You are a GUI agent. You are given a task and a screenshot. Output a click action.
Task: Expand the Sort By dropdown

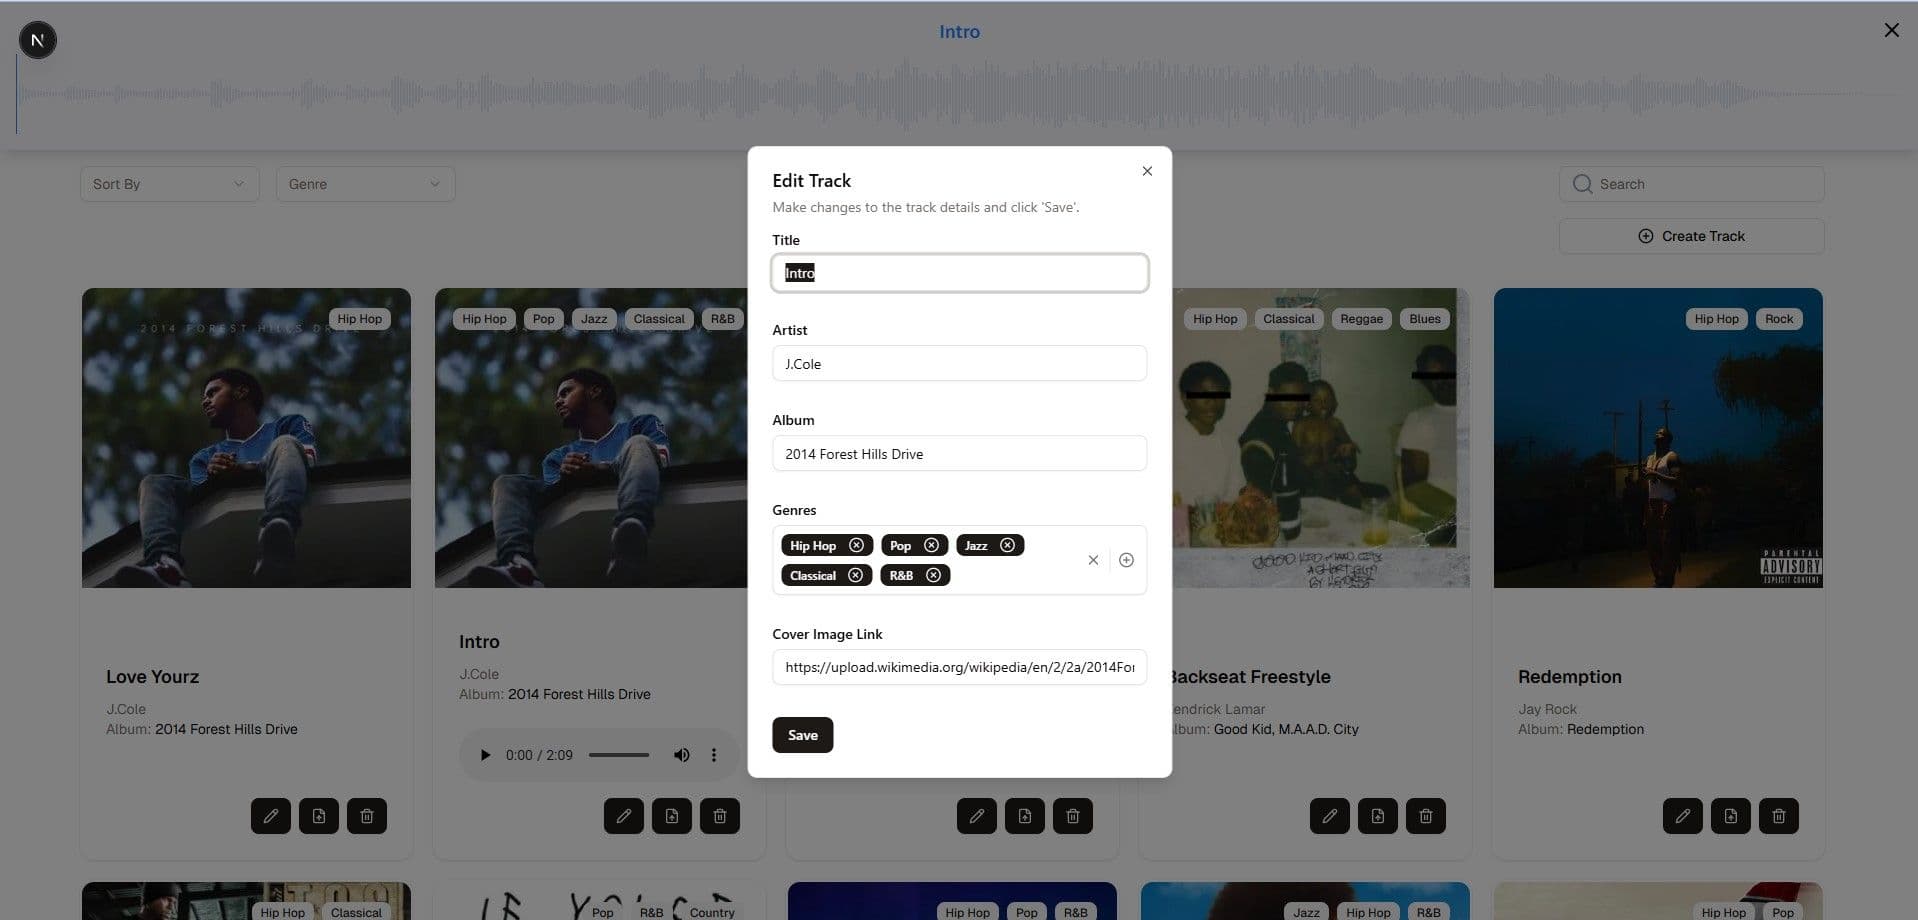click(x=169, y=184)
